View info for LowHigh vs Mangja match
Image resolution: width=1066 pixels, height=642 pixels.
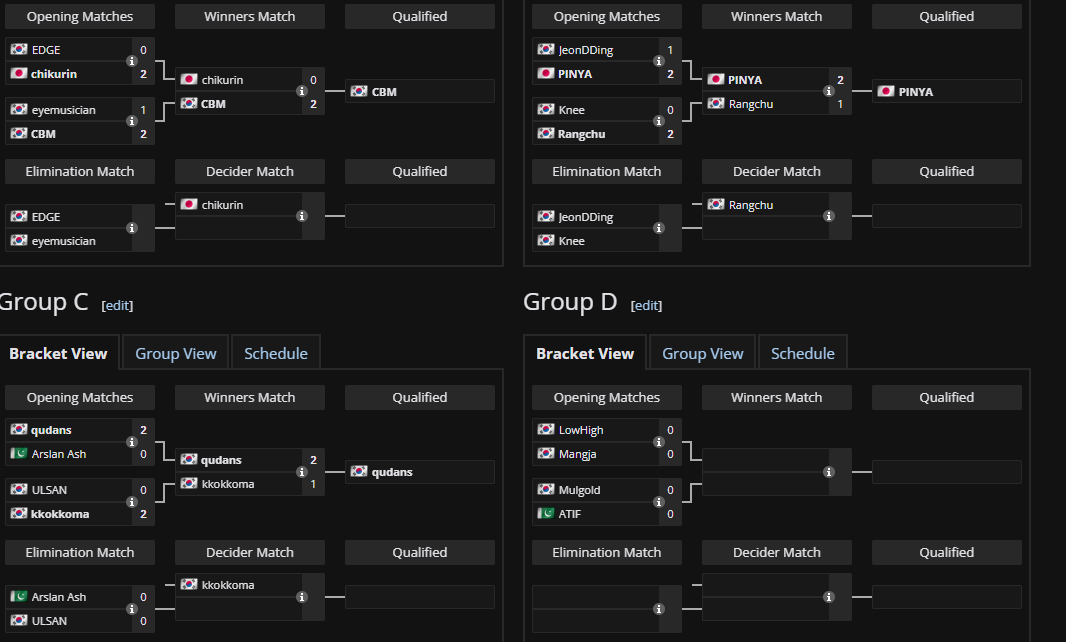[659, 442]
